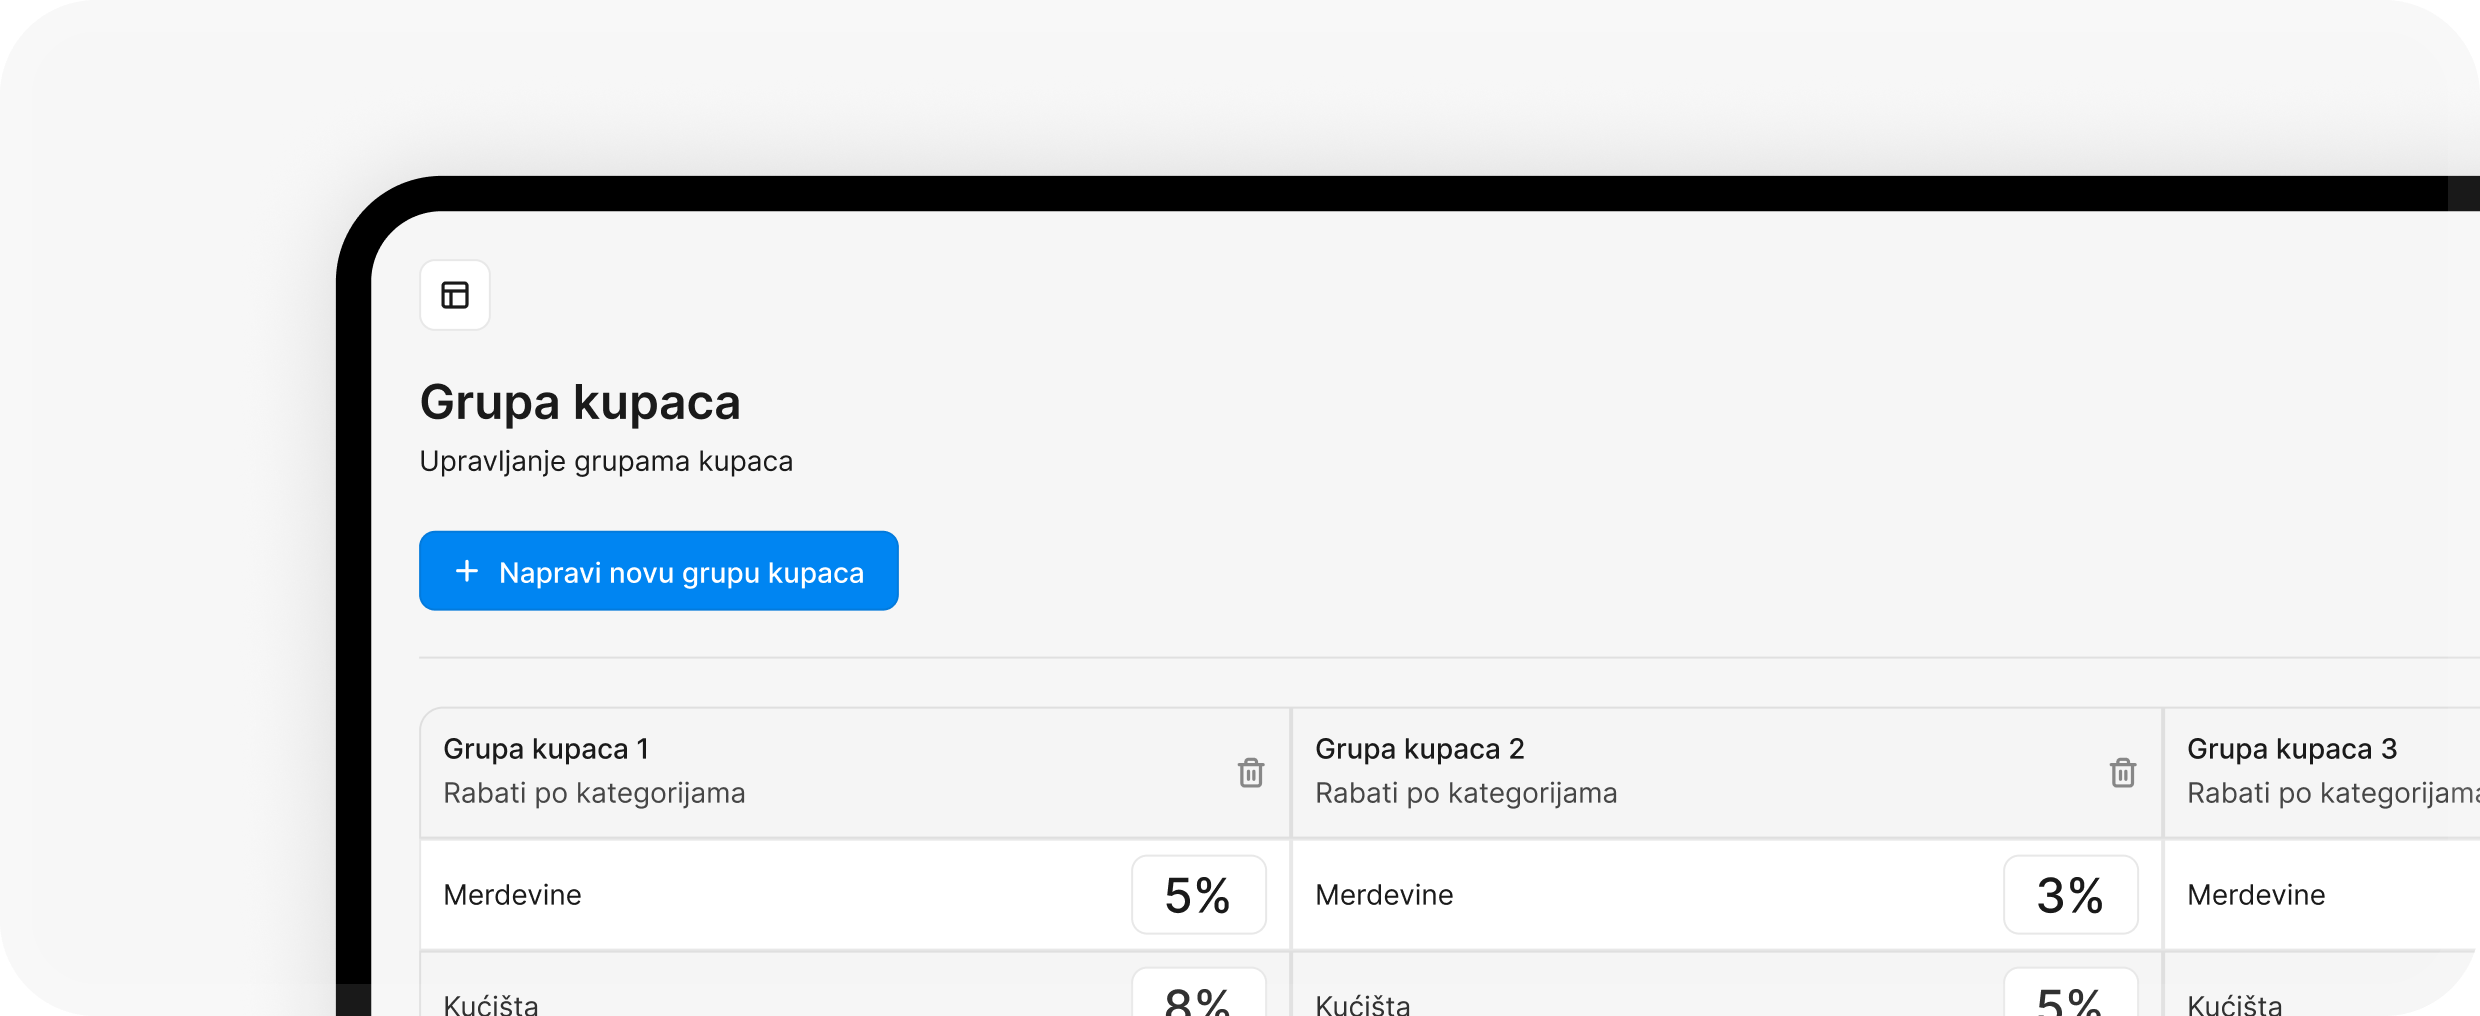
Task: Edit Kućišta 8% discount in Grupa 1
Action: click(1199, 992)
